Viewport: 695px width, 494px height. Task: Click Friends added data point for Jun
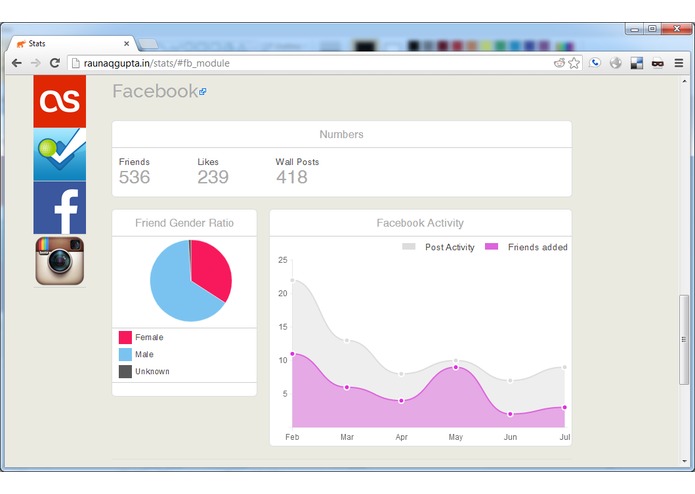click(x=510, y=414)
